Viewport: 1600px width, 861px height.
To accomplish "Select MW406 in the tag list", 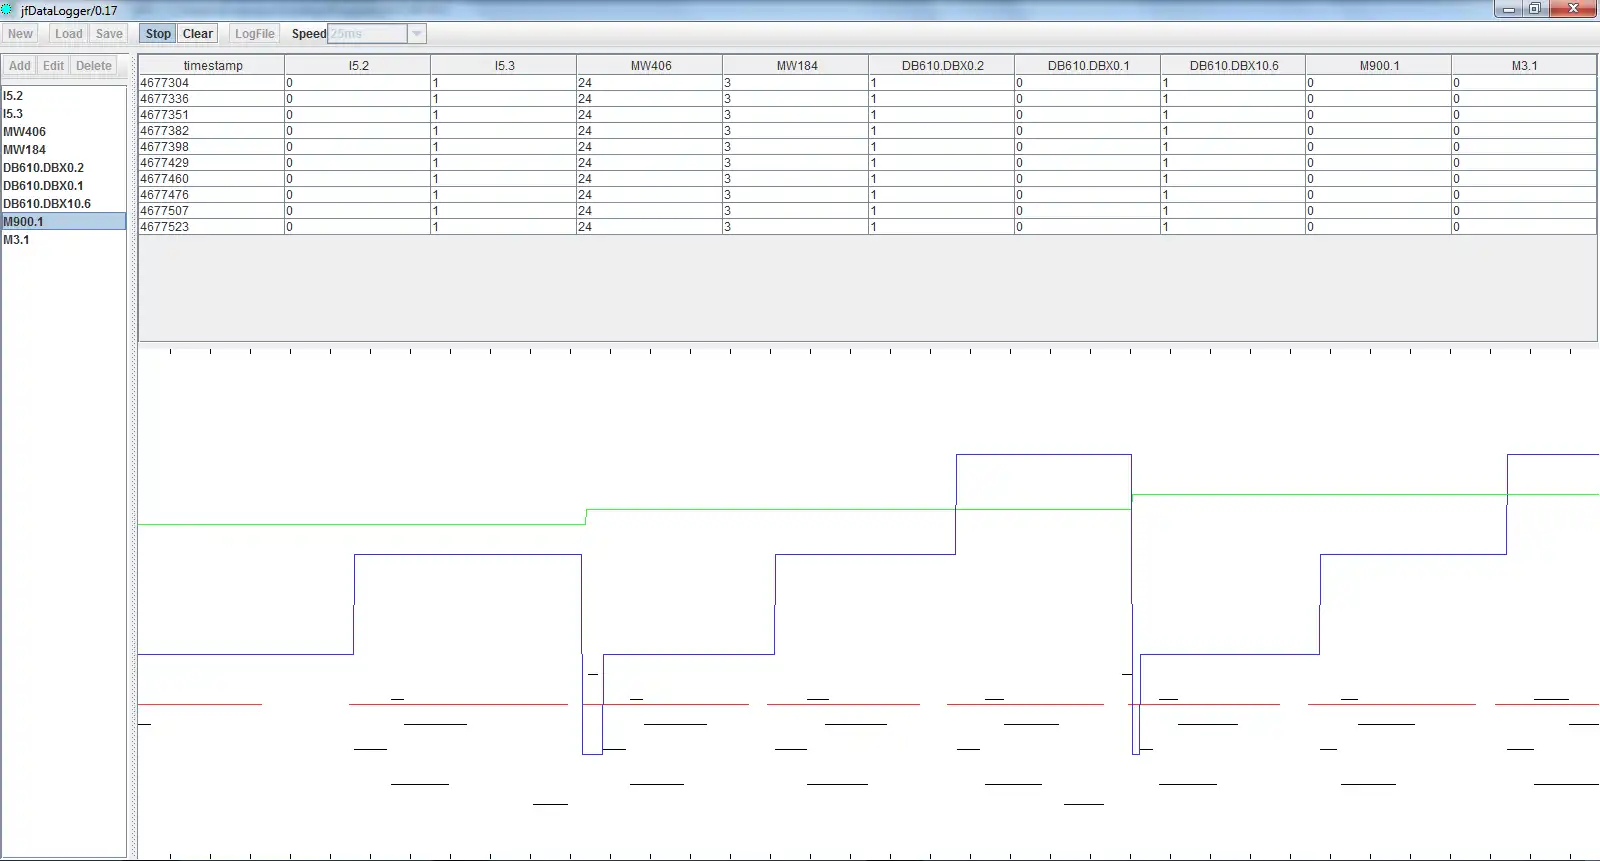I will coord(64,132).
